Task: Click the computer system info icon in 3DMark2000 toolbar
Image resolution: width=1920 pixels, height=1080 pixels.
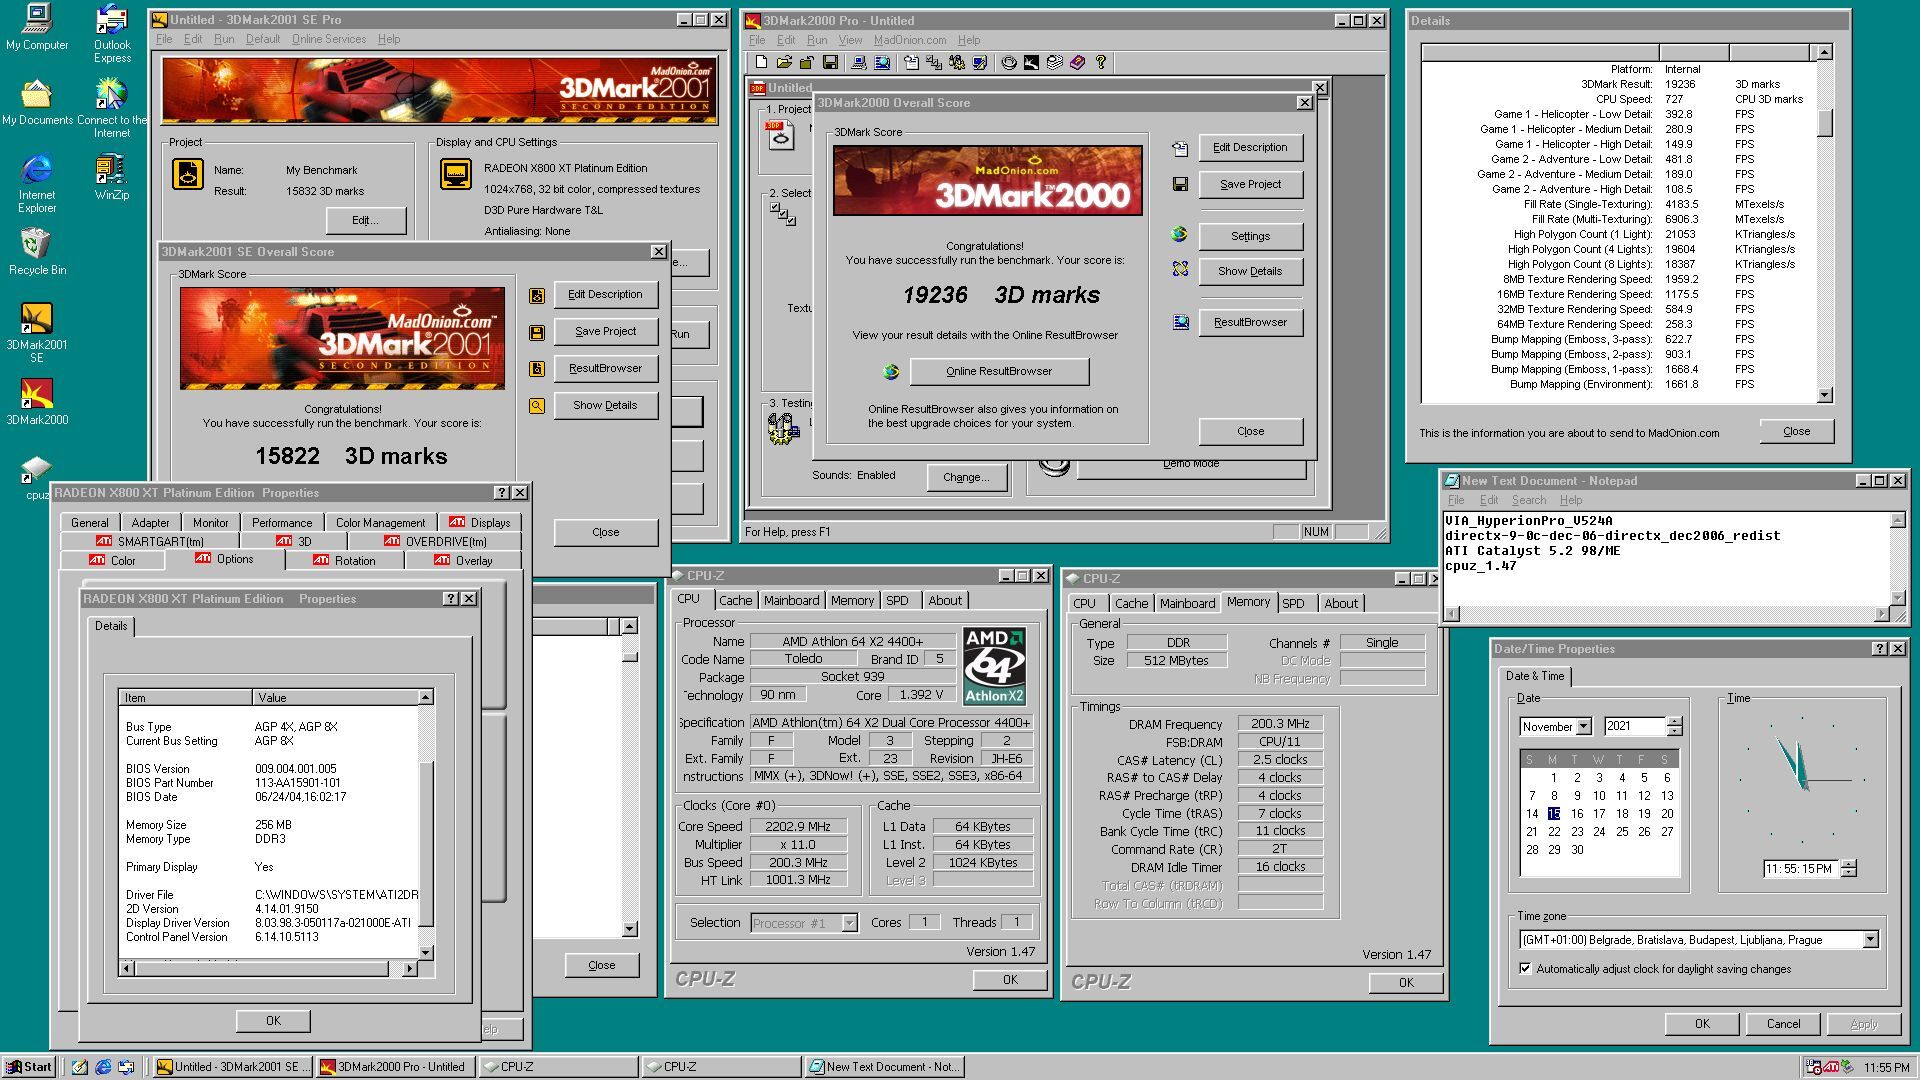Action: [858, 62]
